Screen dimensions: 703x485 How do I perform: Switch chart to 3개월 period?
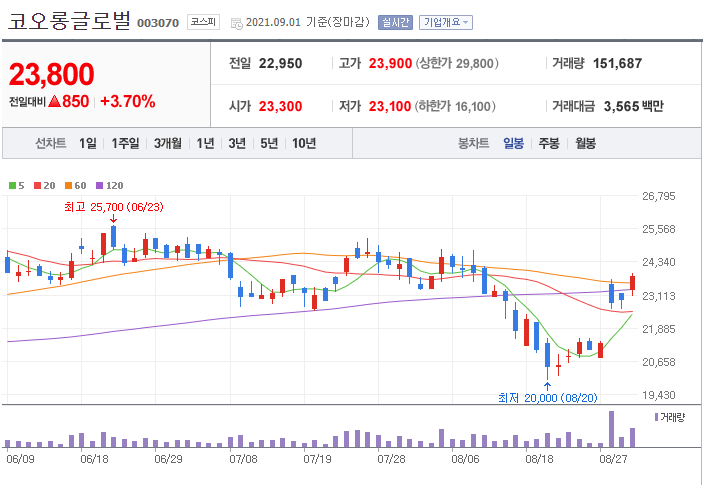[x=168, y=143]
